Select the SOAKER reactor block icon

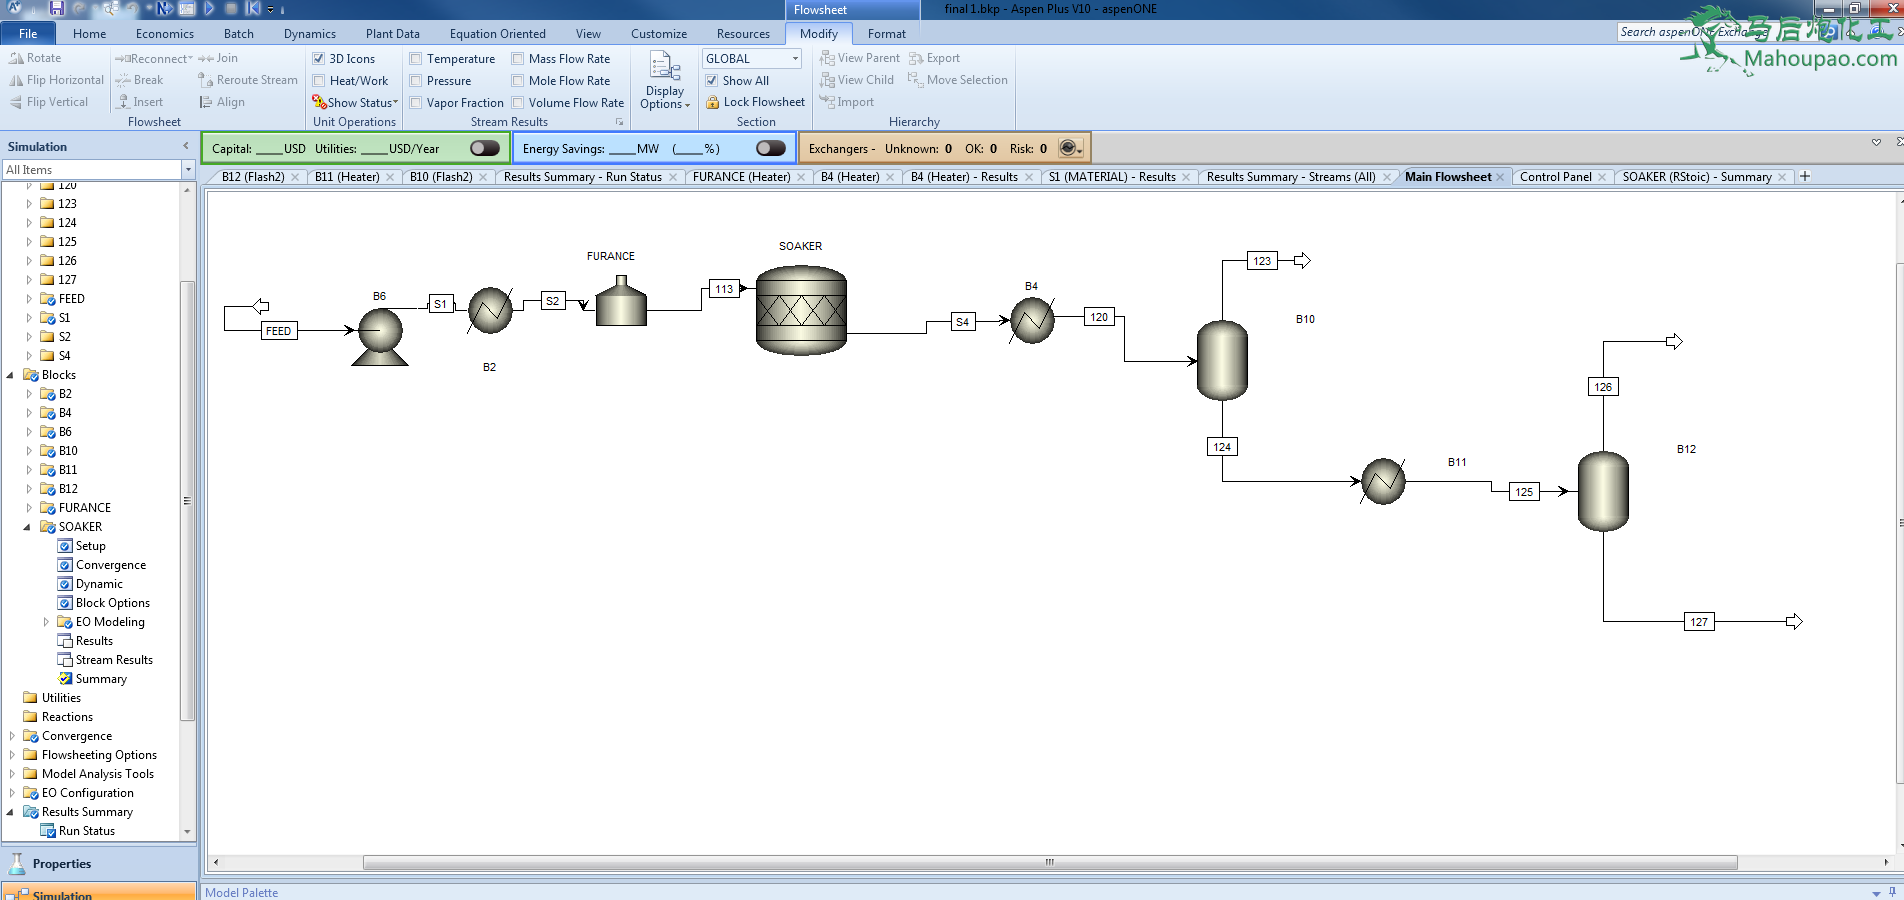[x=801, y=310]
